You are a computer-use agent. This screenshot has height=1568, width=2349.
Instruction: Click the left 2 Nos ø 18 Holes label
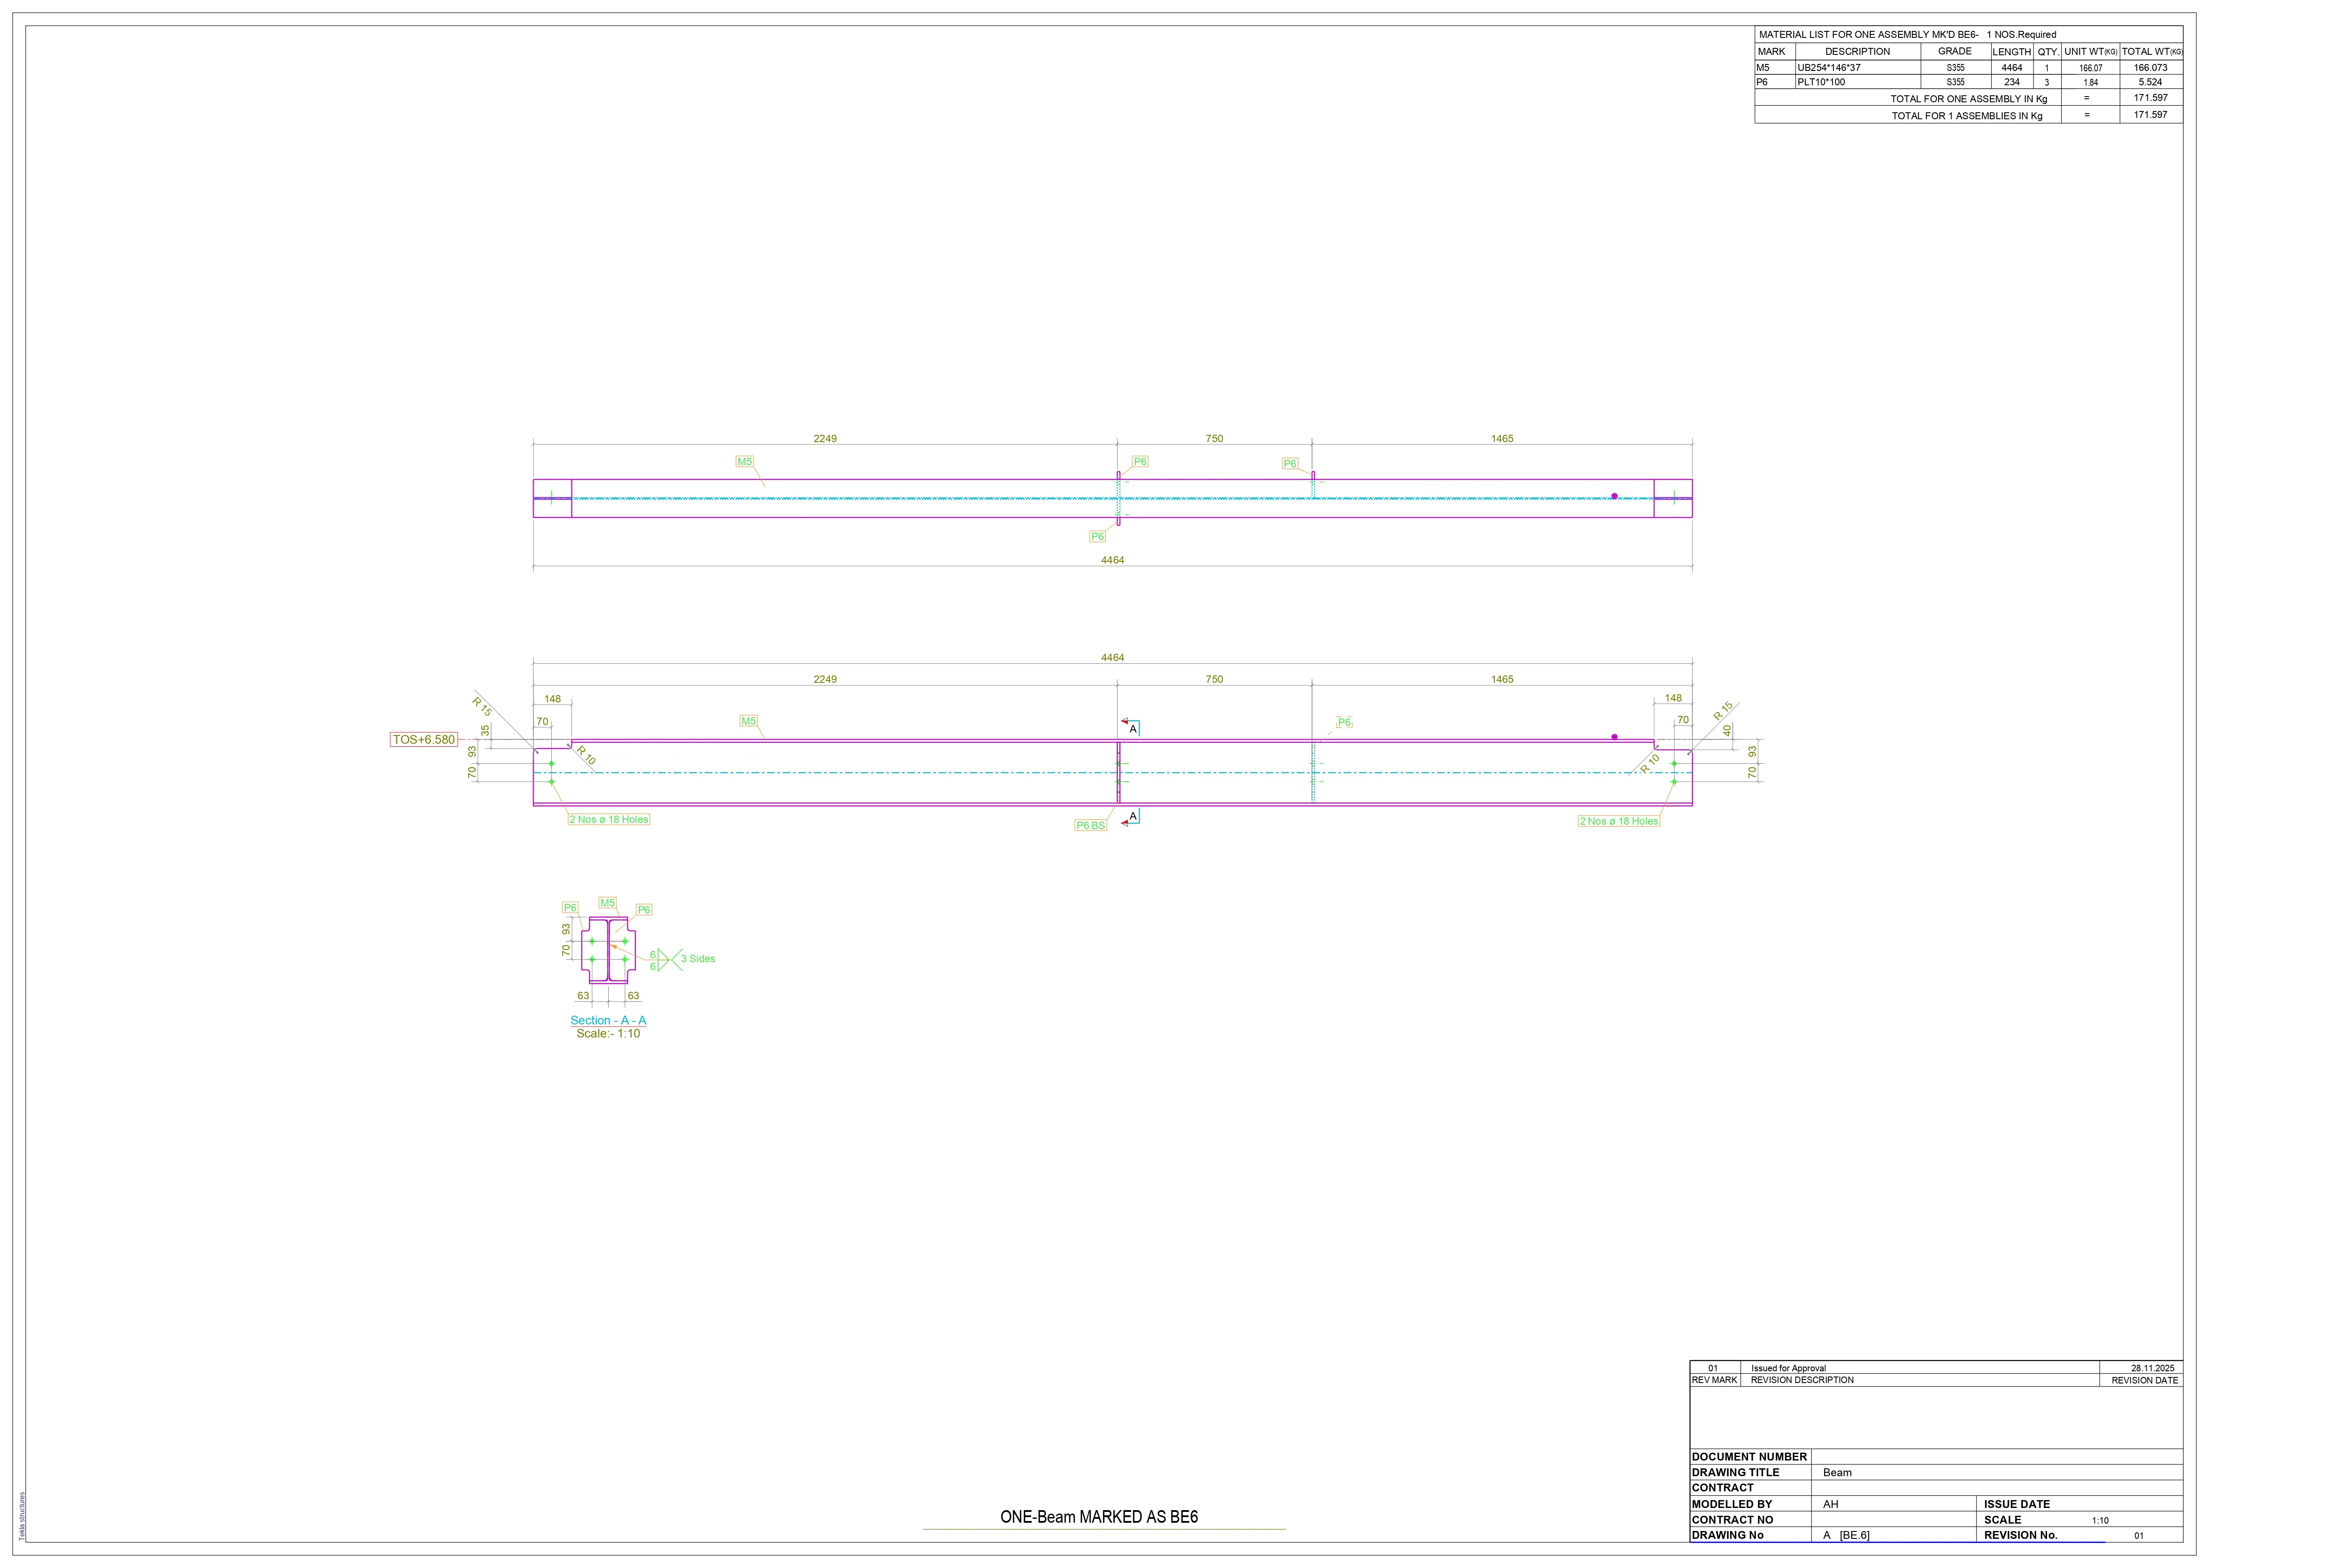[x=609, y=819]
